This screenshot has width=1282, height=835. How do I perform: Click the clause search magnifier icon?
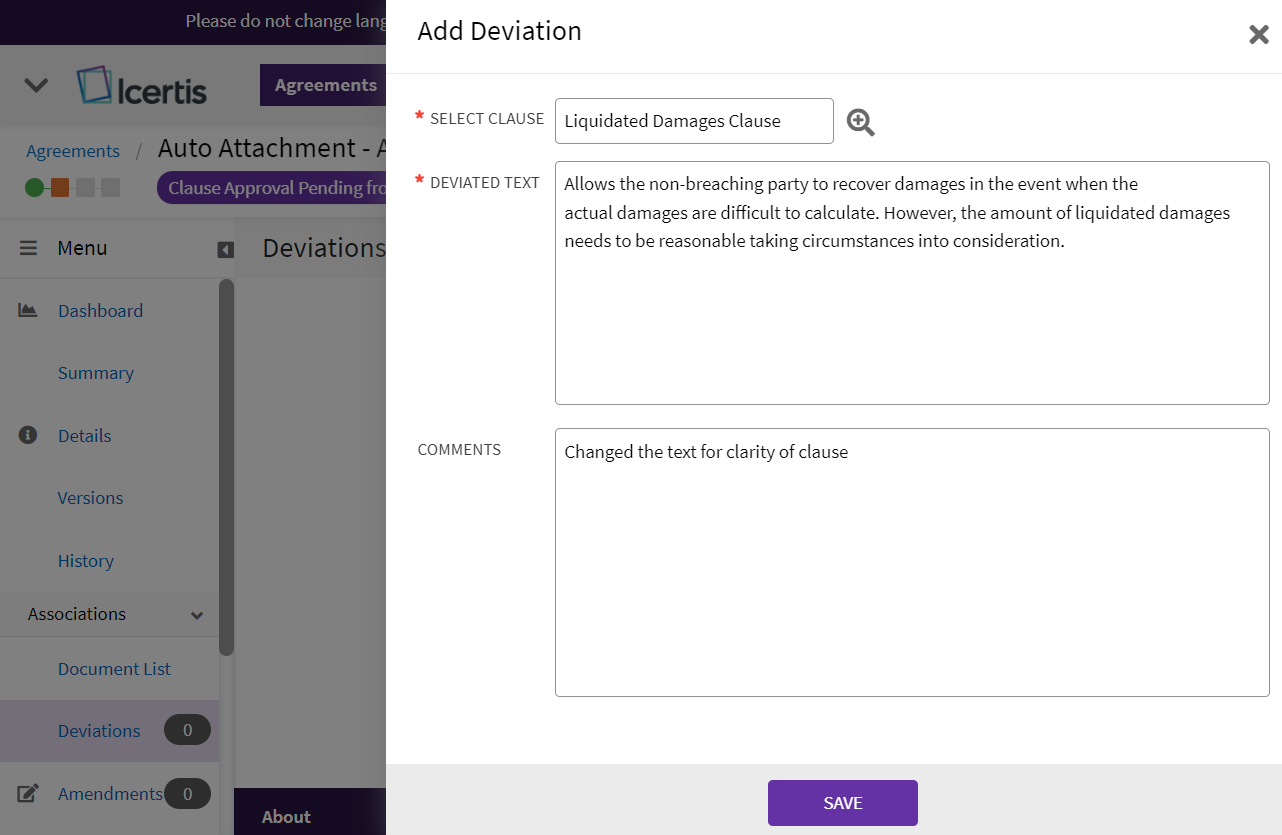860,122
